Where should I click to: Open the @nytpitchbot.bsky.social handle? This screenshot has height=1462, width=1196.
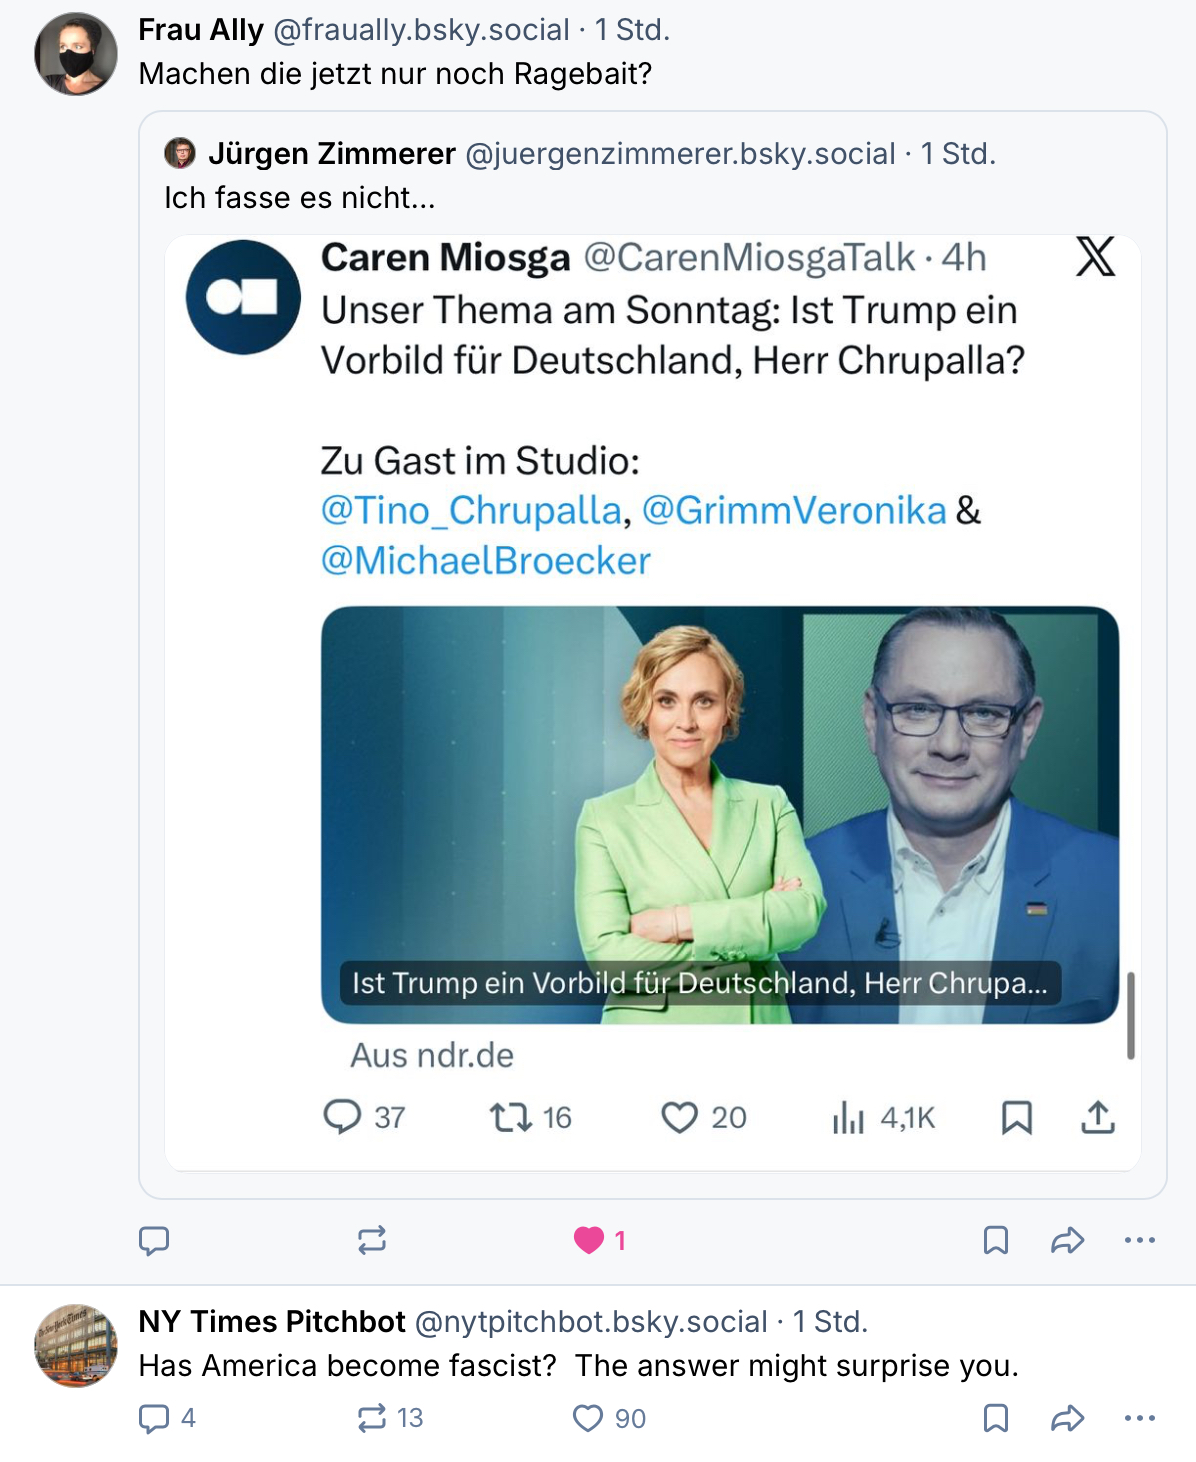tap(591, 1322)
